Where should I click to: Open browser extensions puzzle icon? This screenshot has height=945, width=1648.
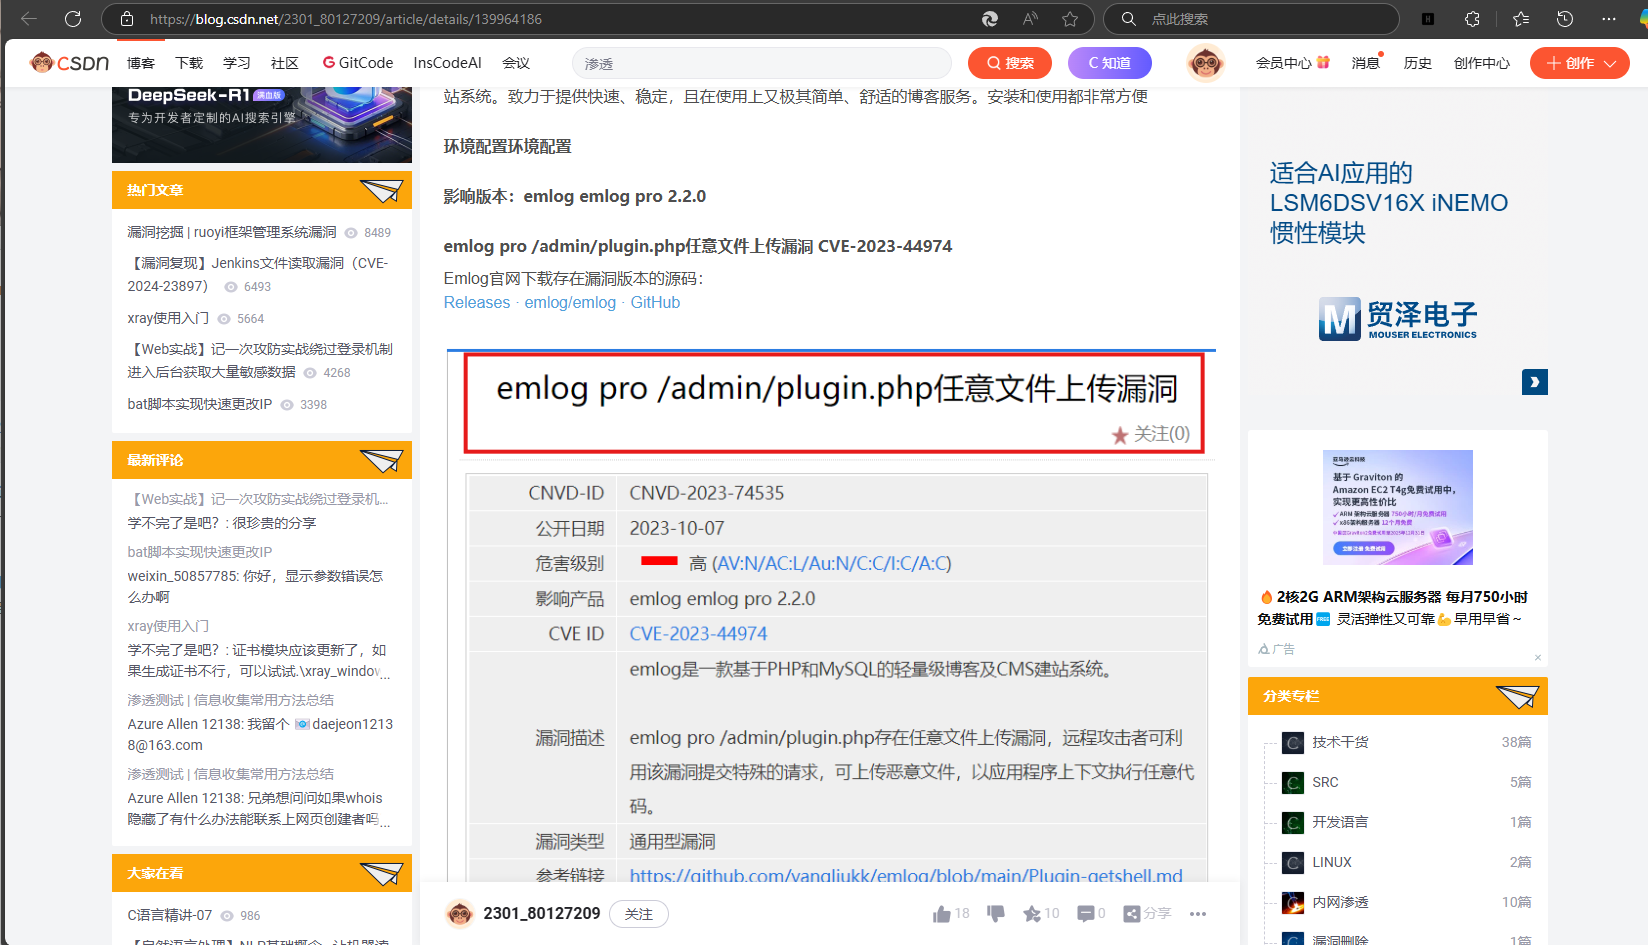(x=1473, y=19)
